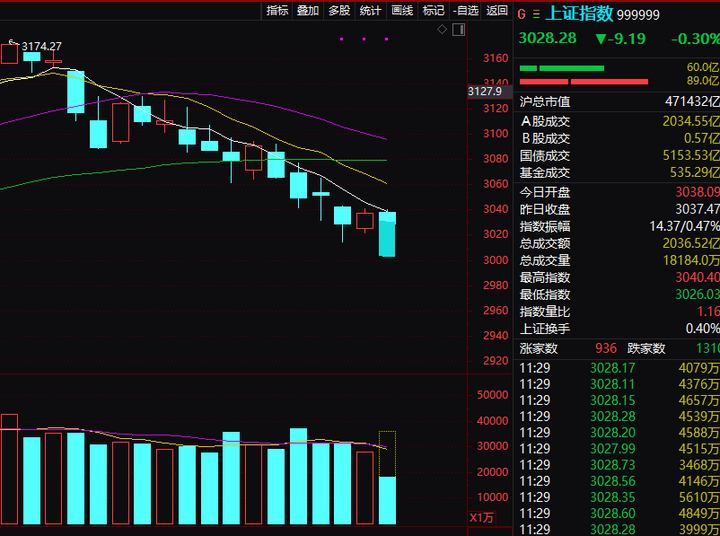Click the tick row showing 3028.11
Image resolution: width=720 pixels, height=536 pixels.
click(619, 384)
